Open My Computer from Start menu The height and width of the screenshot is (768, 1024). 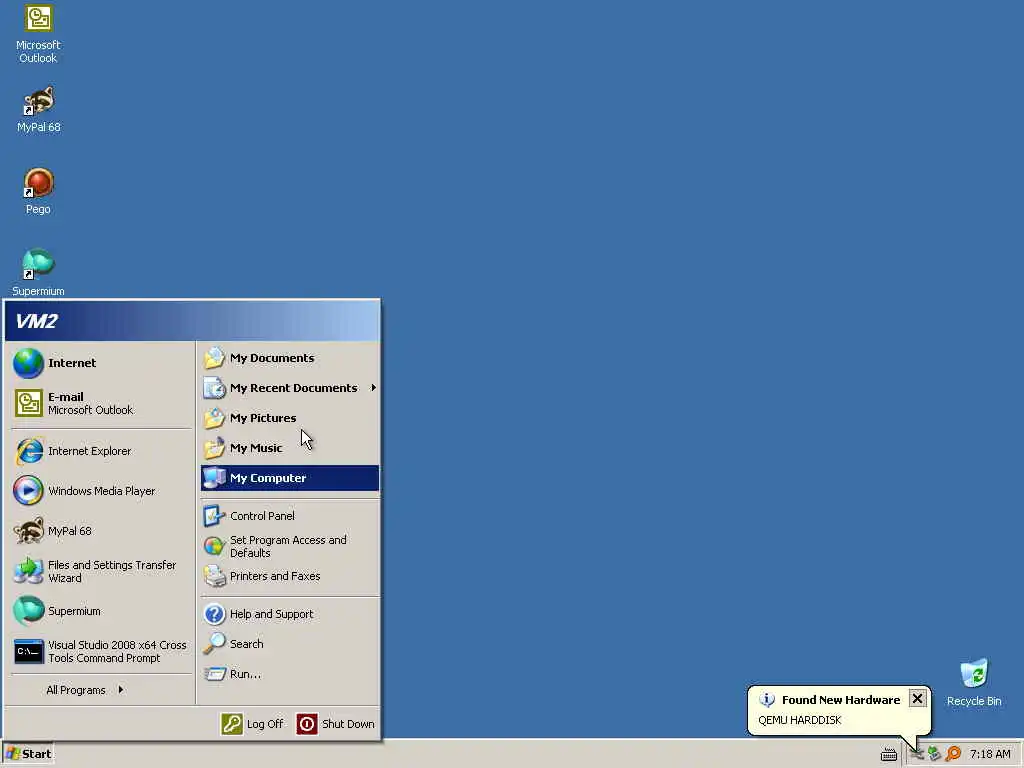pyautogui.click(x=290, y=478)
